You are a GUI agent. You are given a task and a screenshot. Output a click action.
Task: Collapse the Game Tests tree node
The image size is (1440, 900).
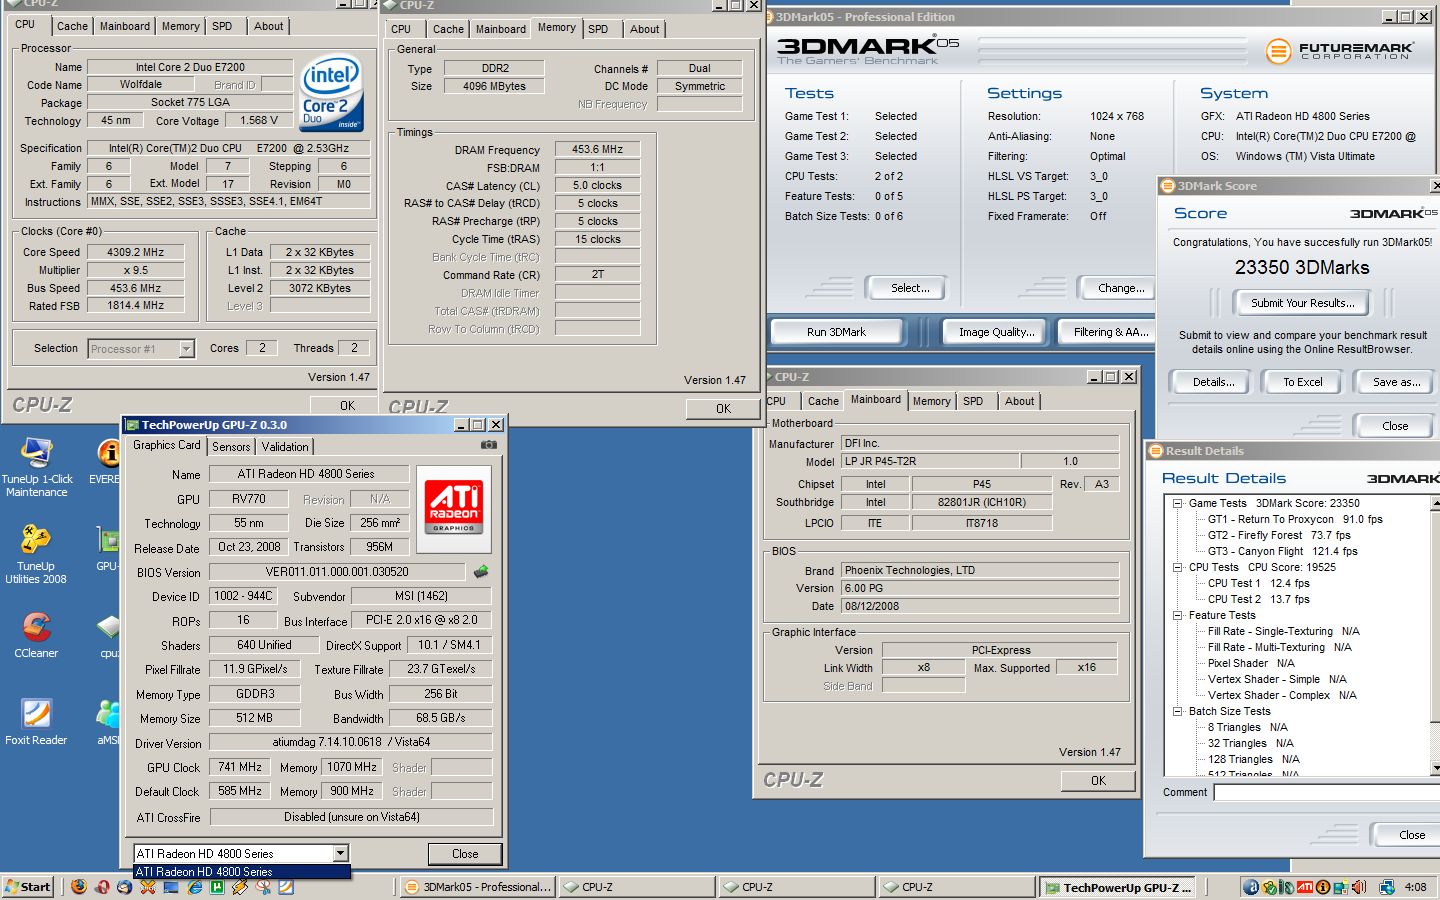click(1178, 503)
